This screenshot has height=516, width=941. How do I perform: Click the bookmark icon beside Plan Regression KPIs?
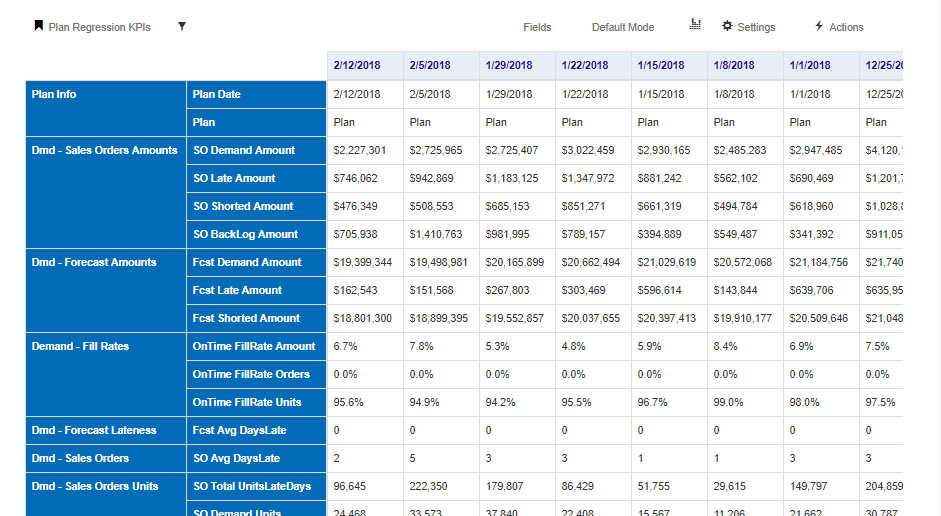pos(39,27)
